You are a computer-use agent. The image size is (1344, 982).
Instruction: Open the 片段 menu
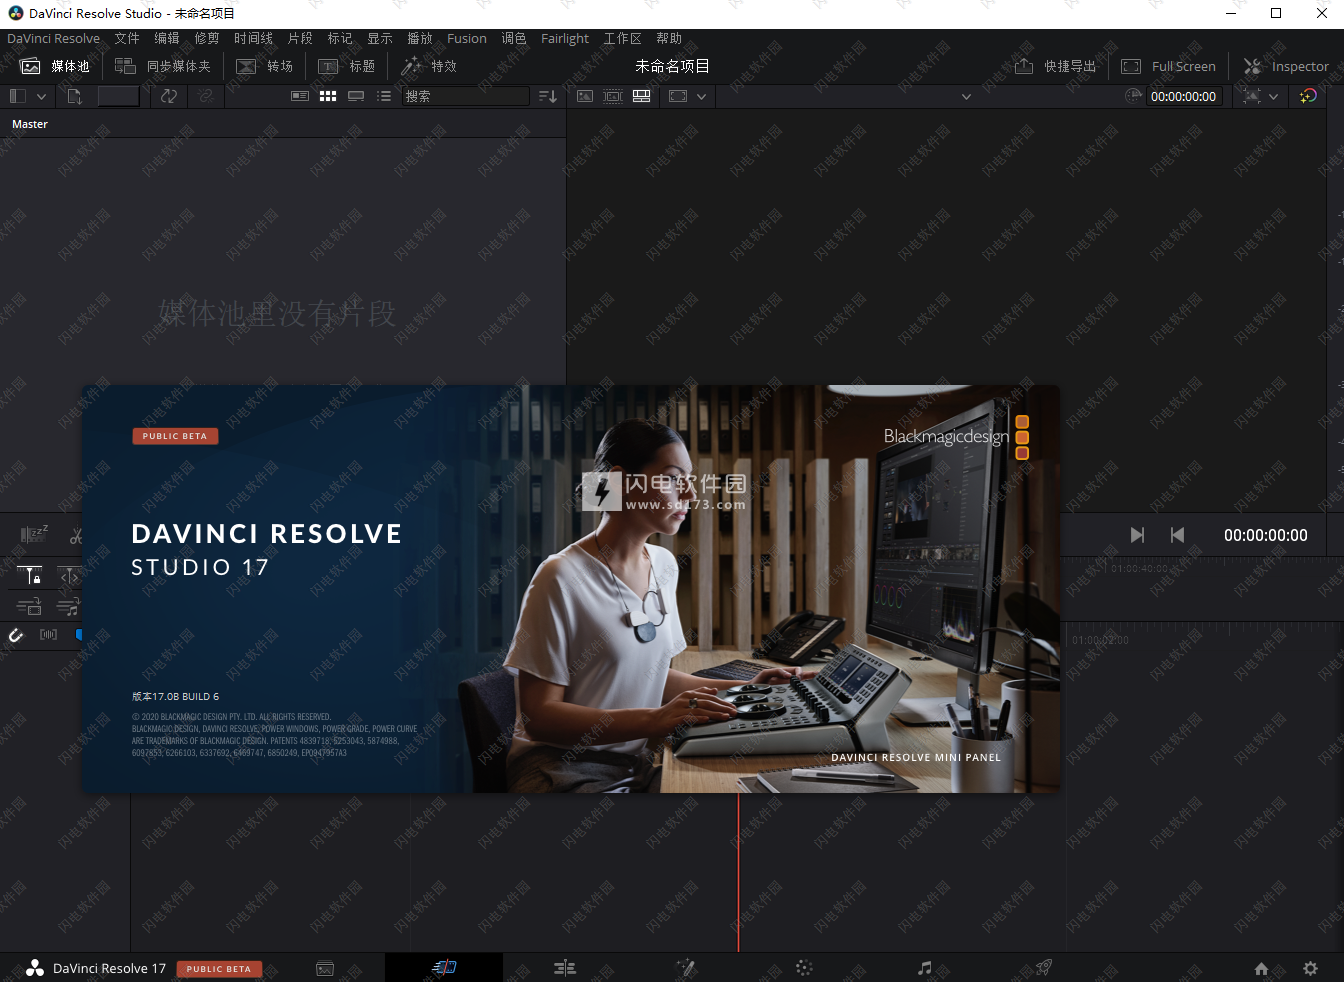tap(300, 39)
